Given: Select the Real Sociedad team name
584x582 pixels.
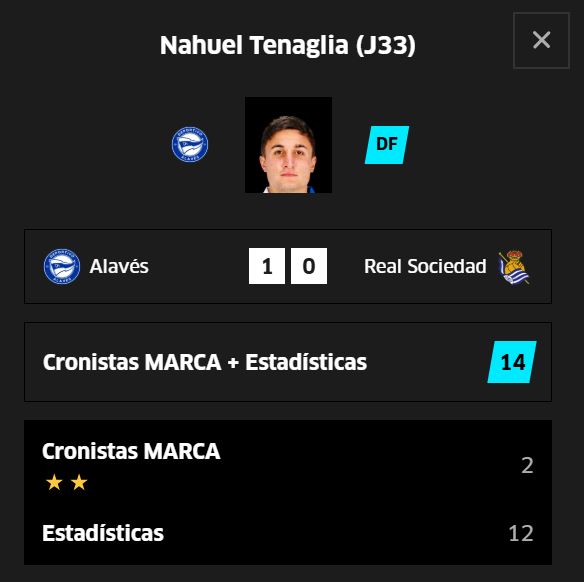Looking at the screenshot, I should click(x=425, y=266).
